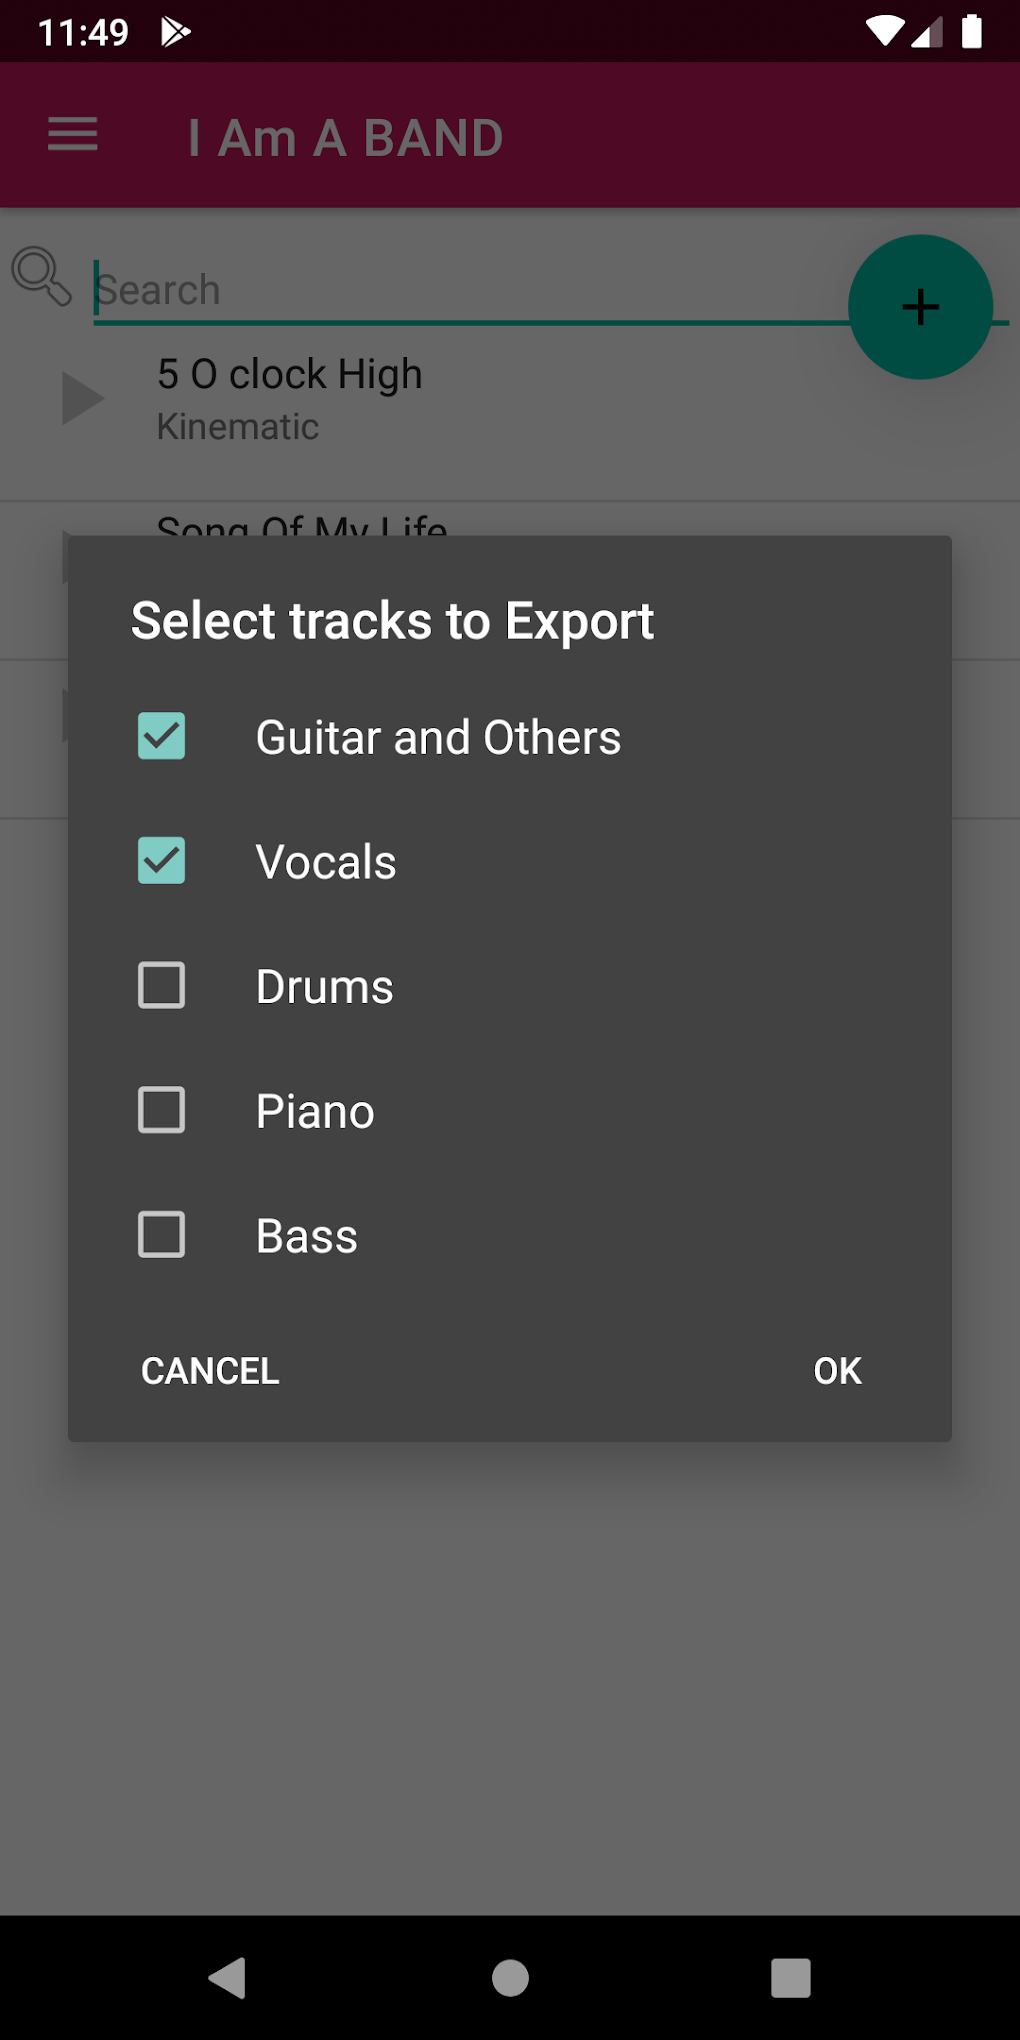Cancel the export dialog
1020x2040 pixels.
tap(210, 1371)
